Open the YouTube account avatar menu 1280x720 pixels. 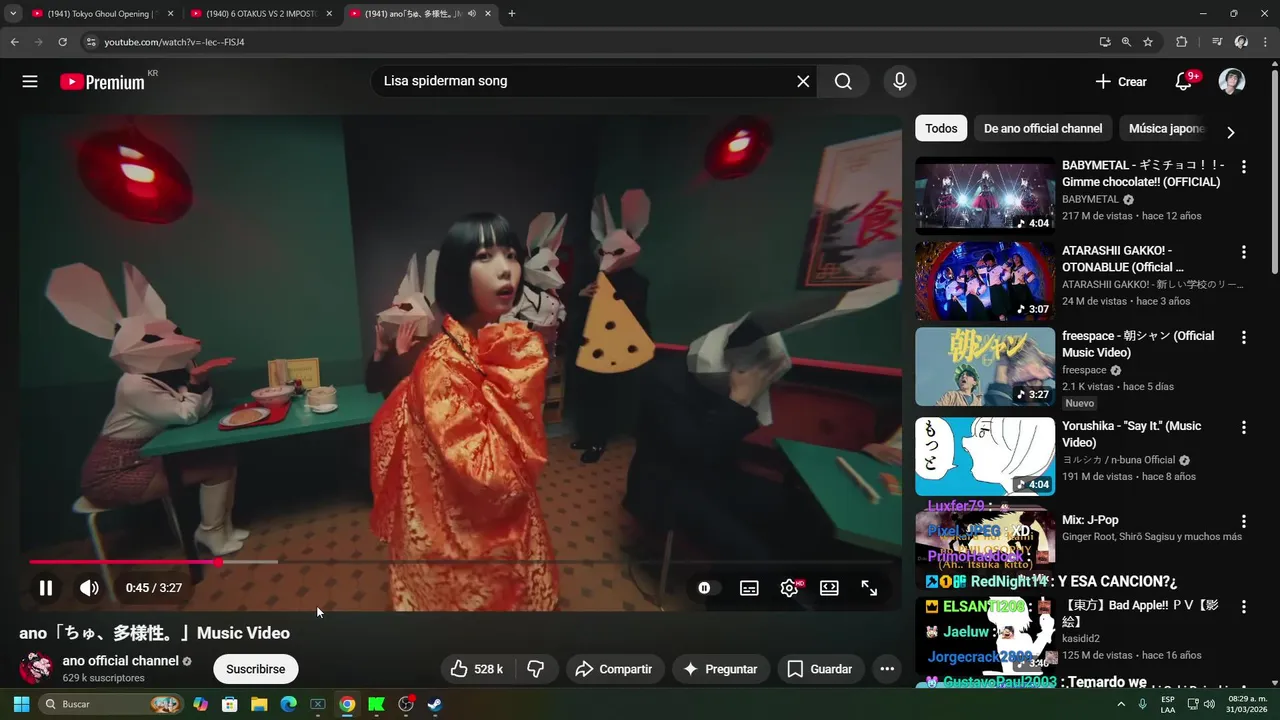1231,81
